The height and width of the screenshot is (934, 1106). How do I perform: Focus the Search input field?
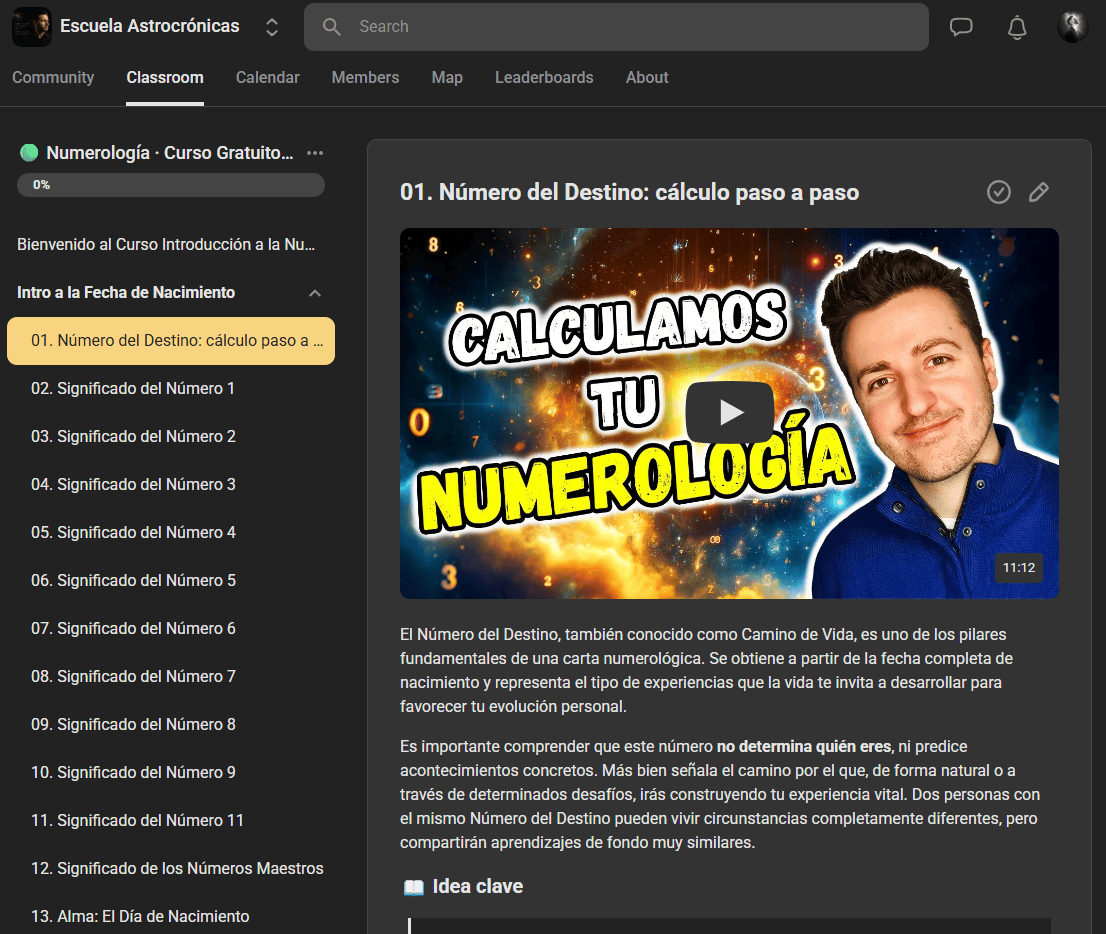click(616, 27)
